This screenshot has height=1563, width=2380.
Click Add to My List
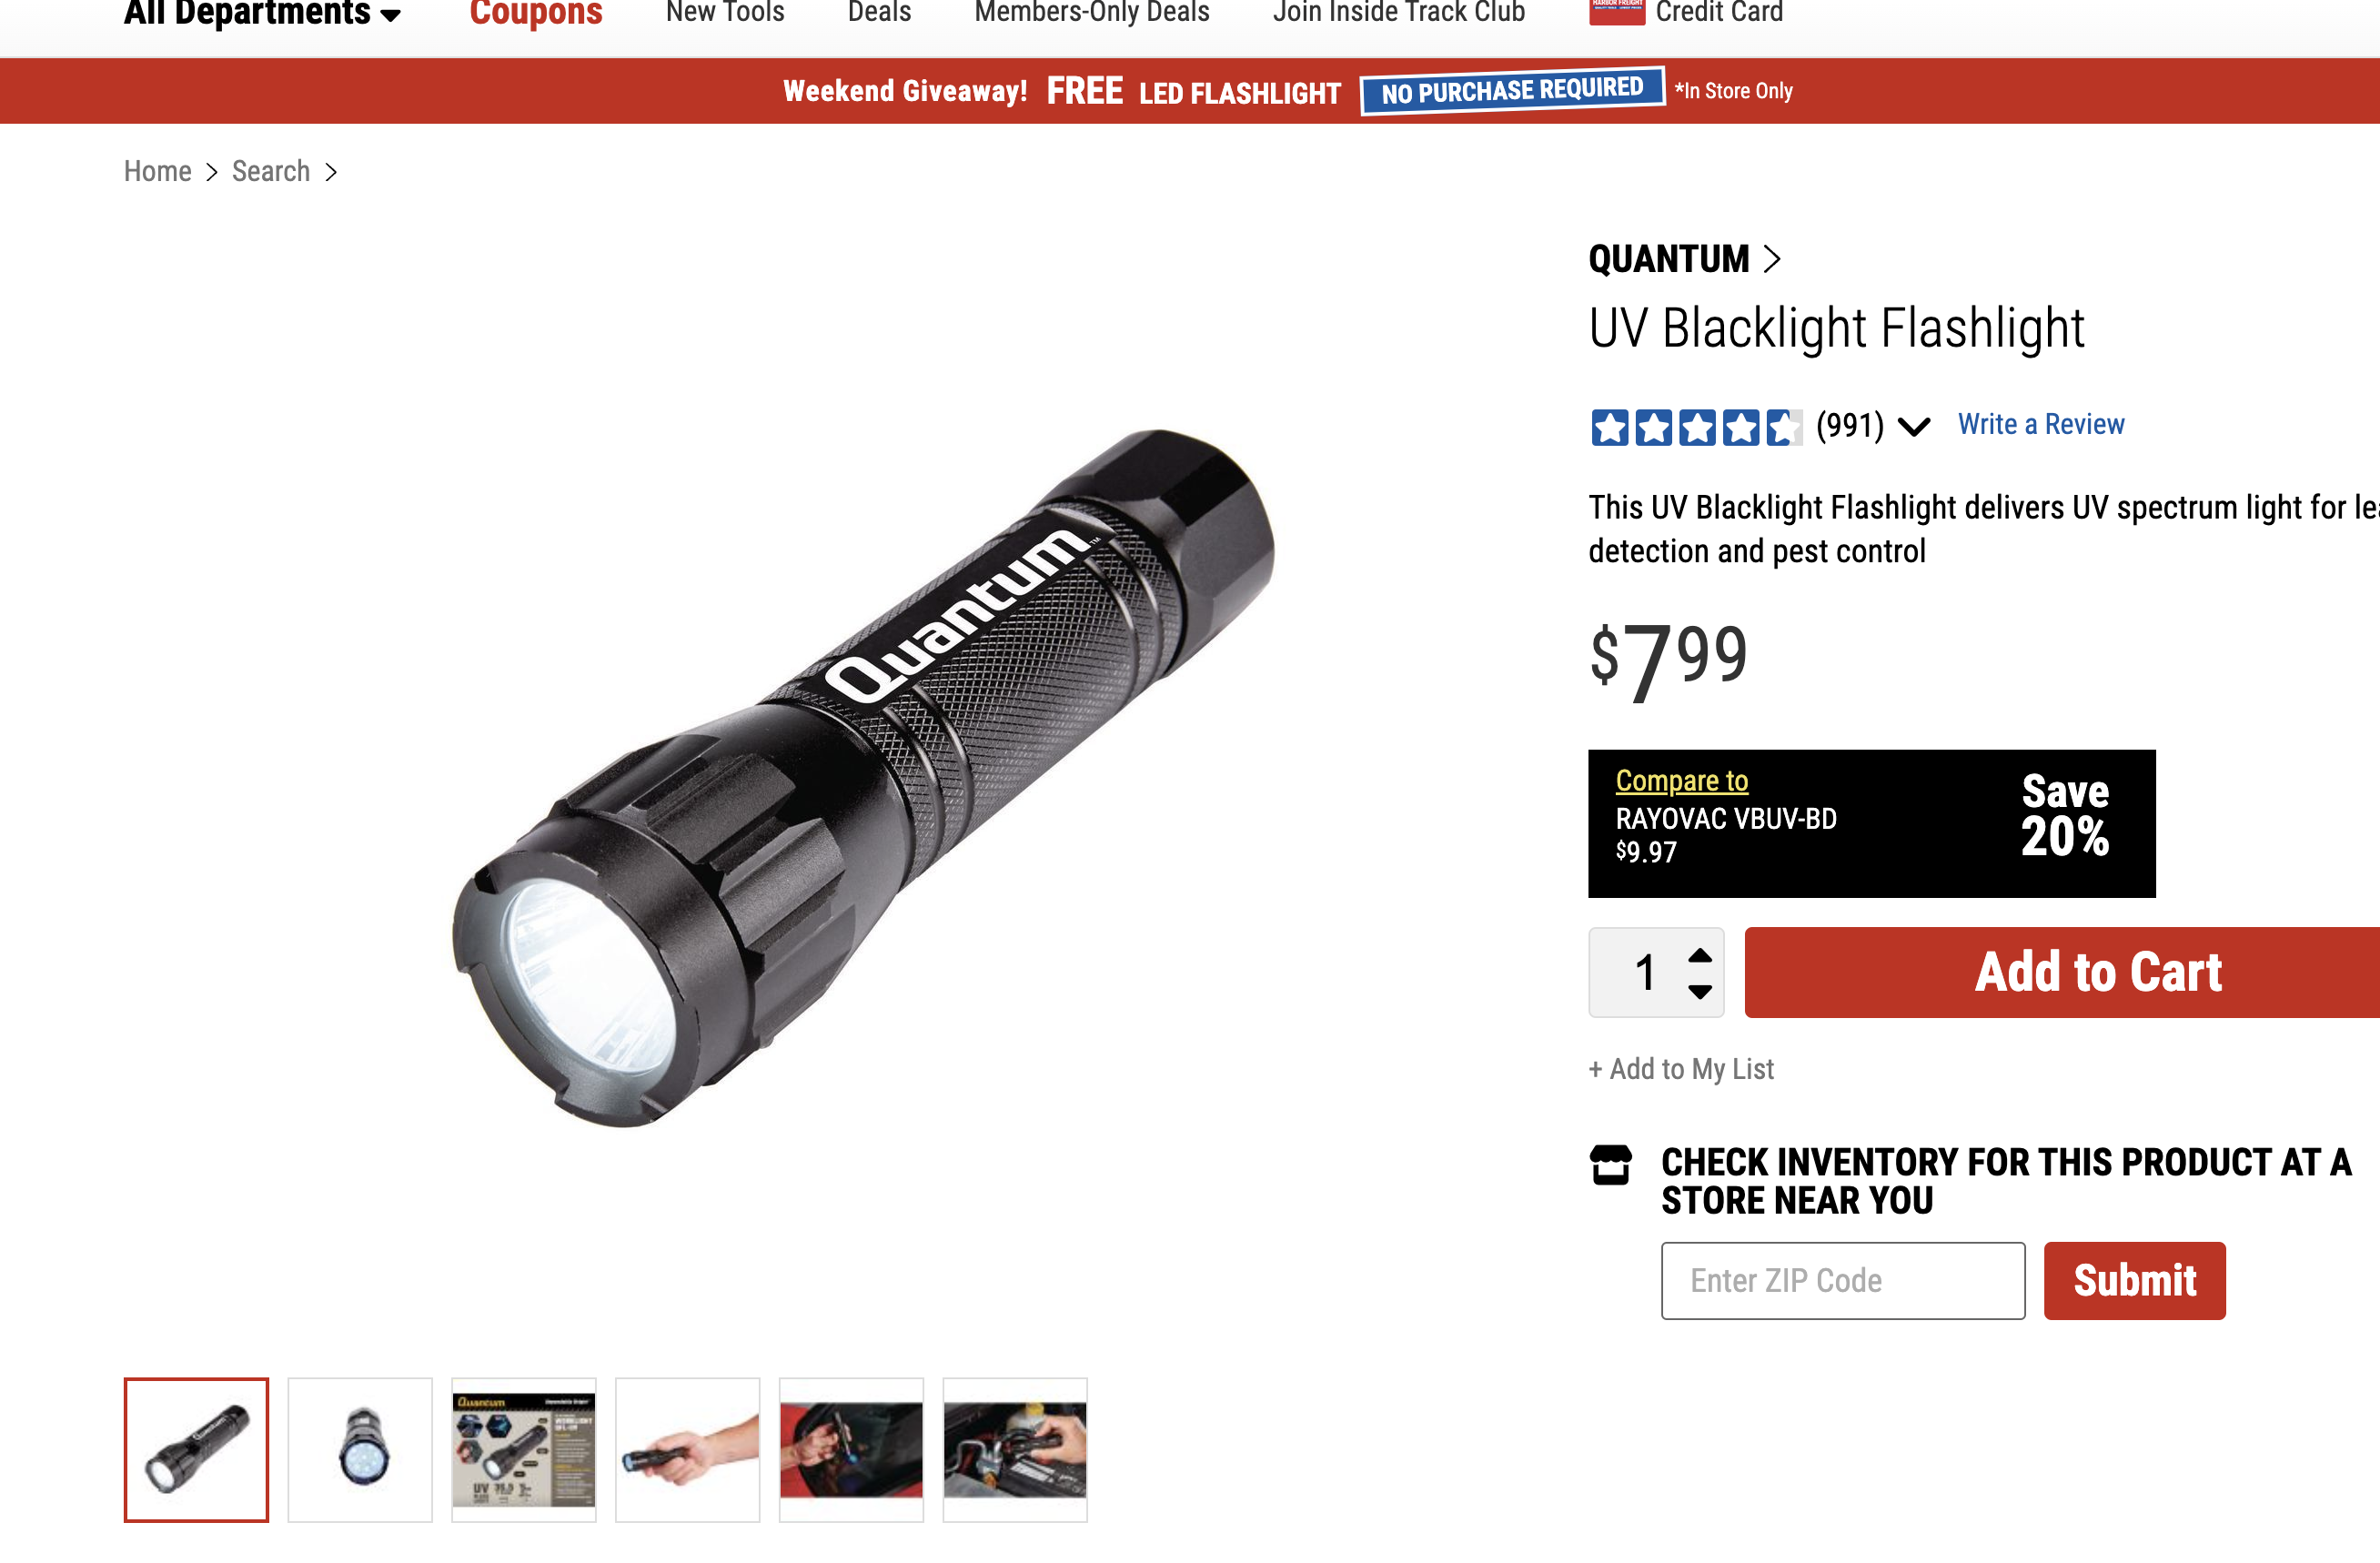(1681, 1069)
